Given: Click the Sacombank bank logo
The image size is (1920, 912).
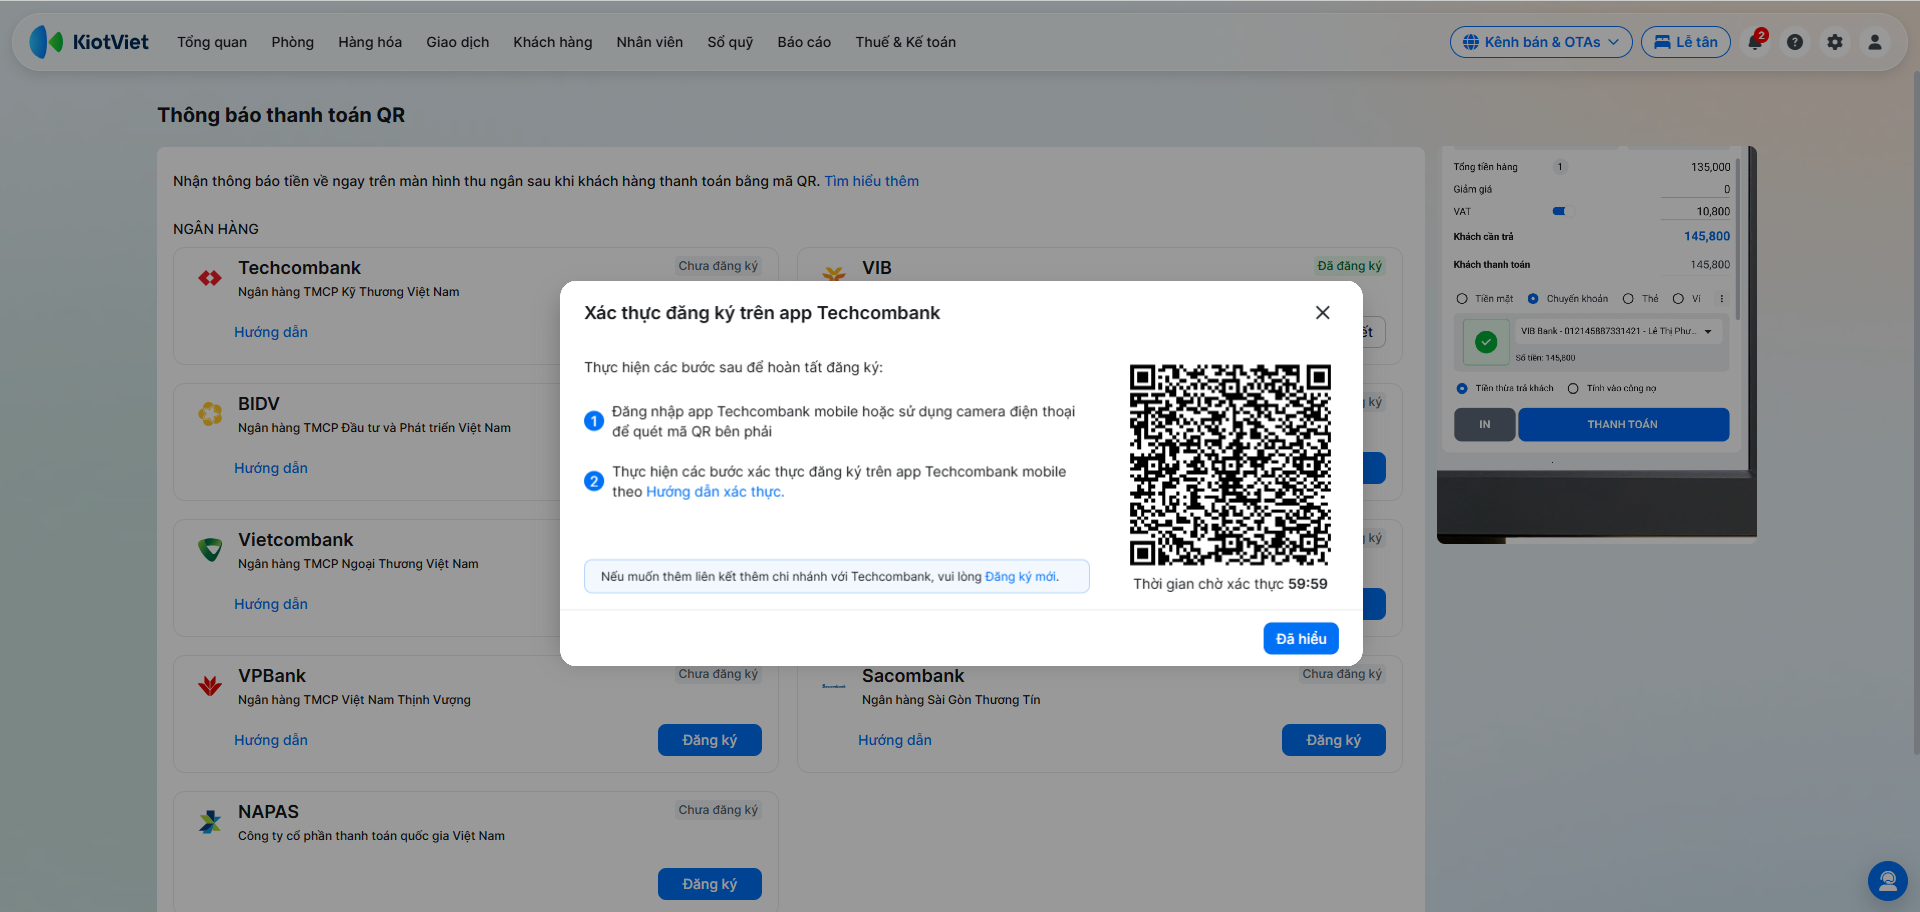Looking at the screenshot, I should (833, 686).
